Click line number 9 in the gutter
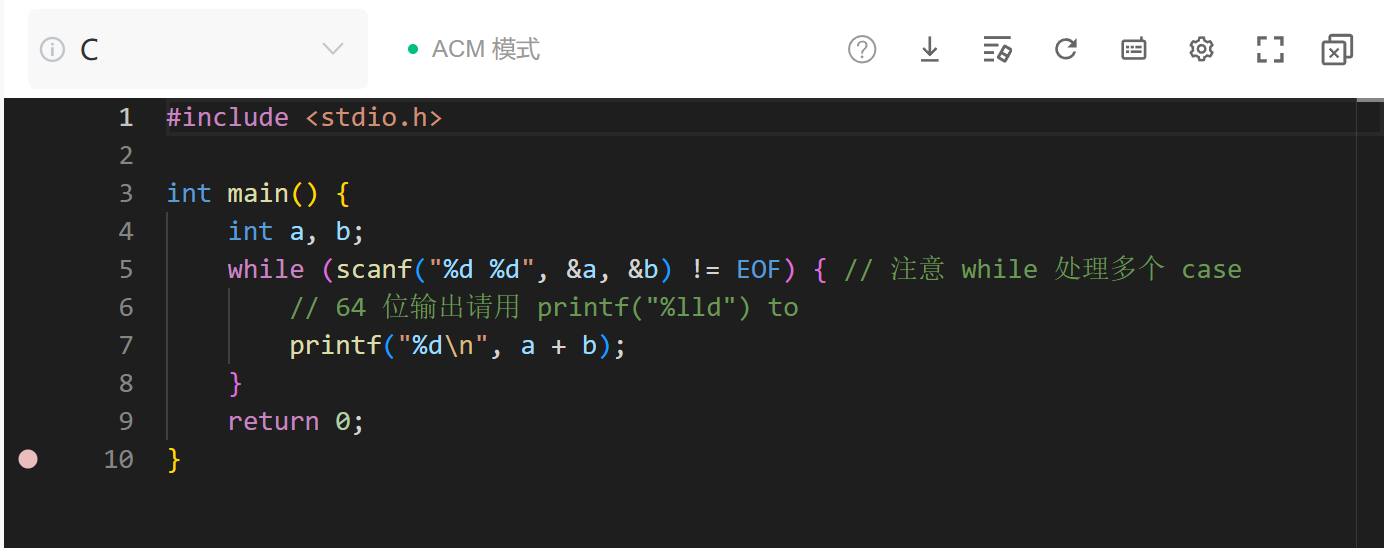The width and height of the screenshot is (1384, 548). tap(125, 422)
